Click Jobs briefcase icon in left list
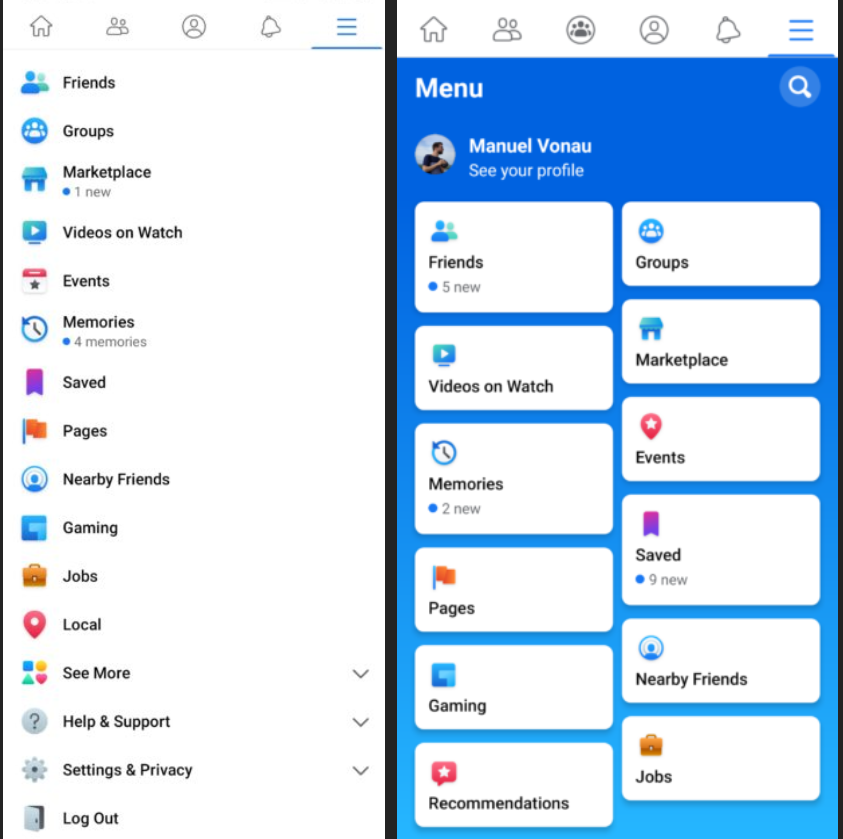The image size is (843, 839). pos(34,575)
